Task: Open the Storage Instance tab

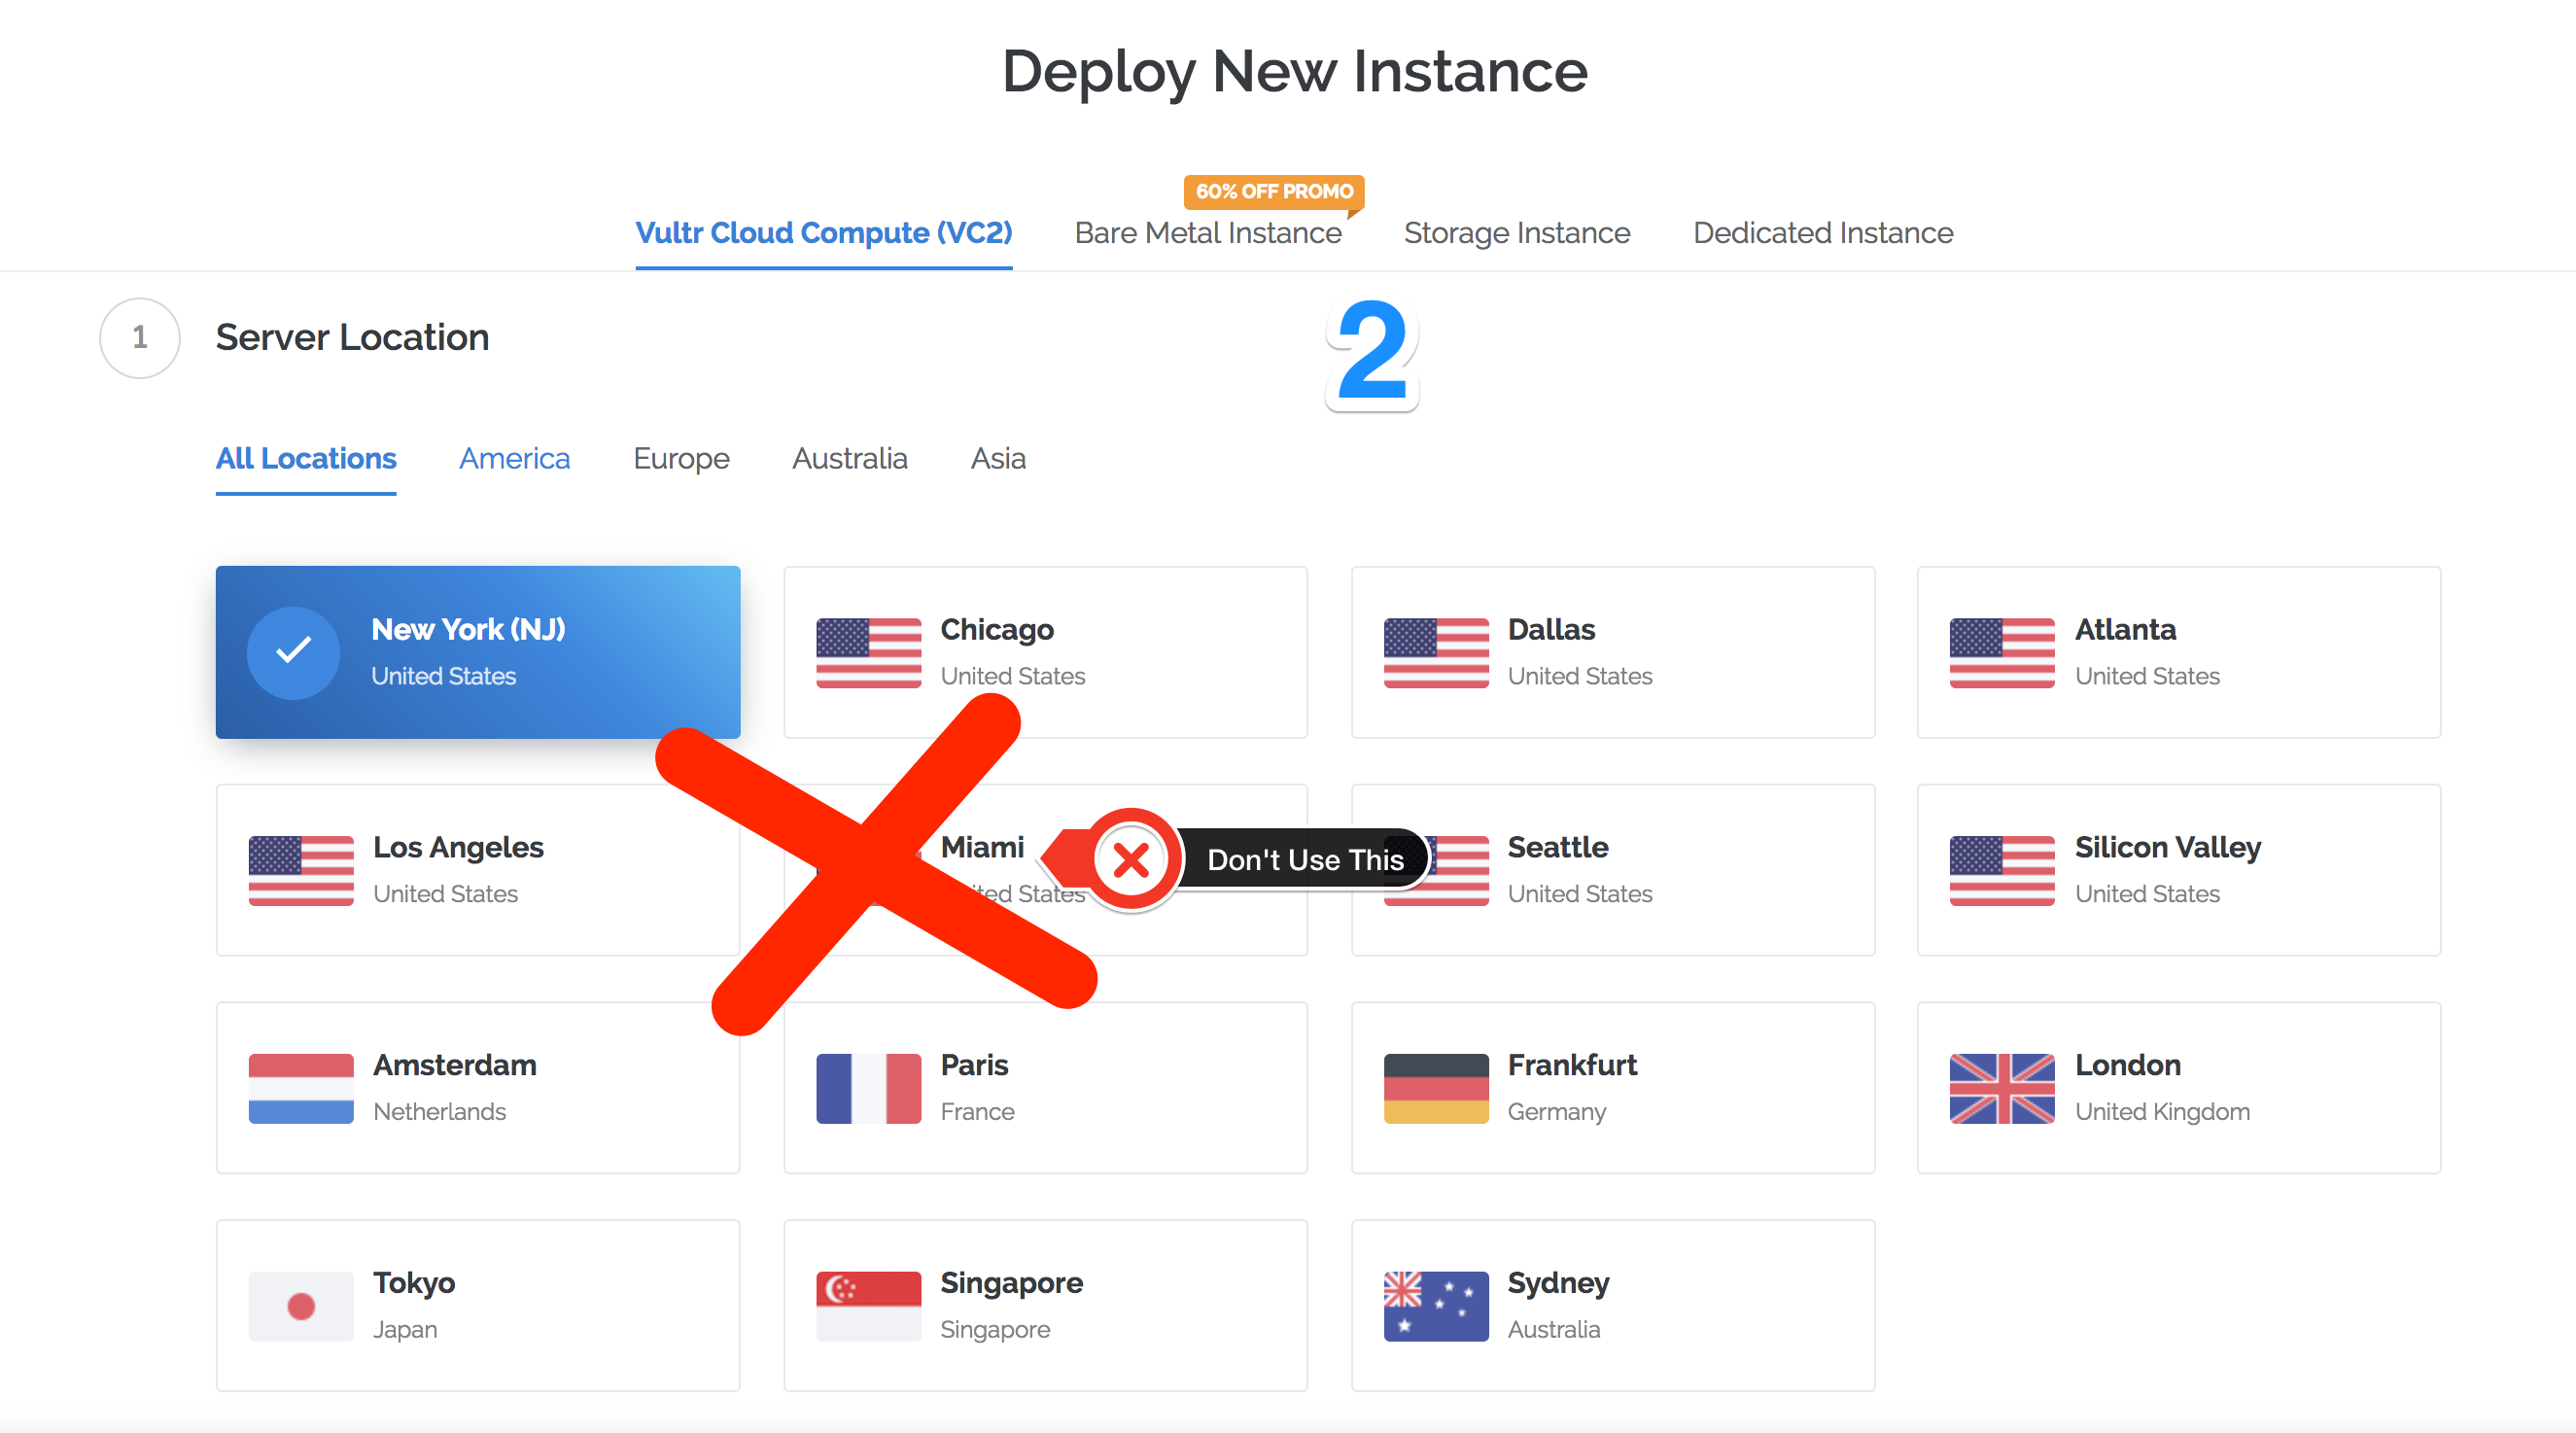Action: point(1517,233)
